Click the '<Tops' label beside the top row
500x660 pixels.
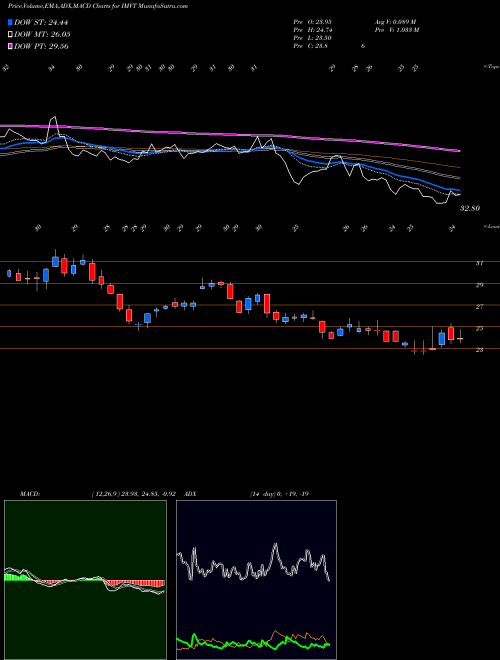click(491, 67)
